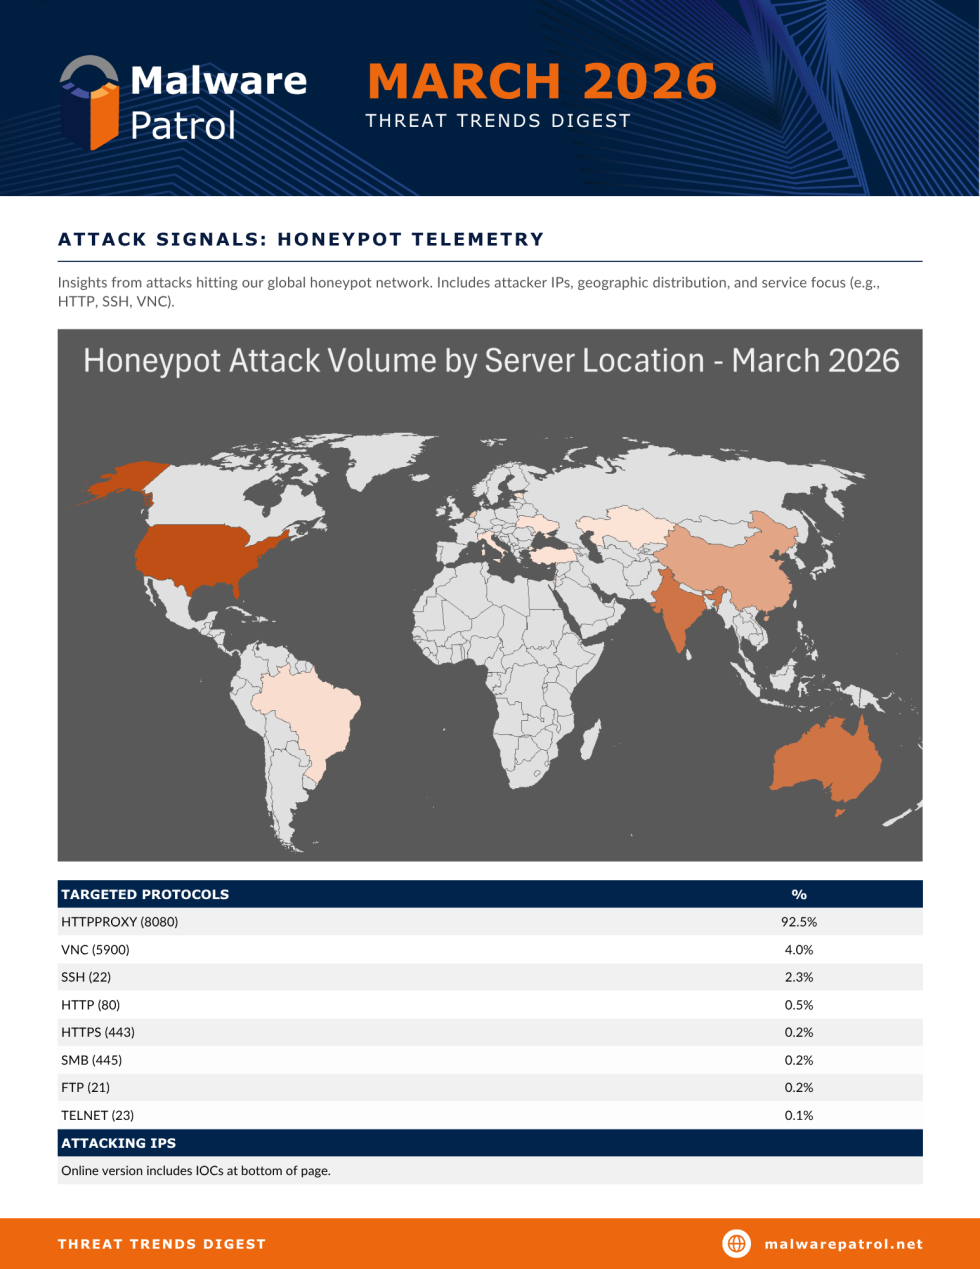
Task: Select the 'SSH (22)' row label
Action: point(86,977)
